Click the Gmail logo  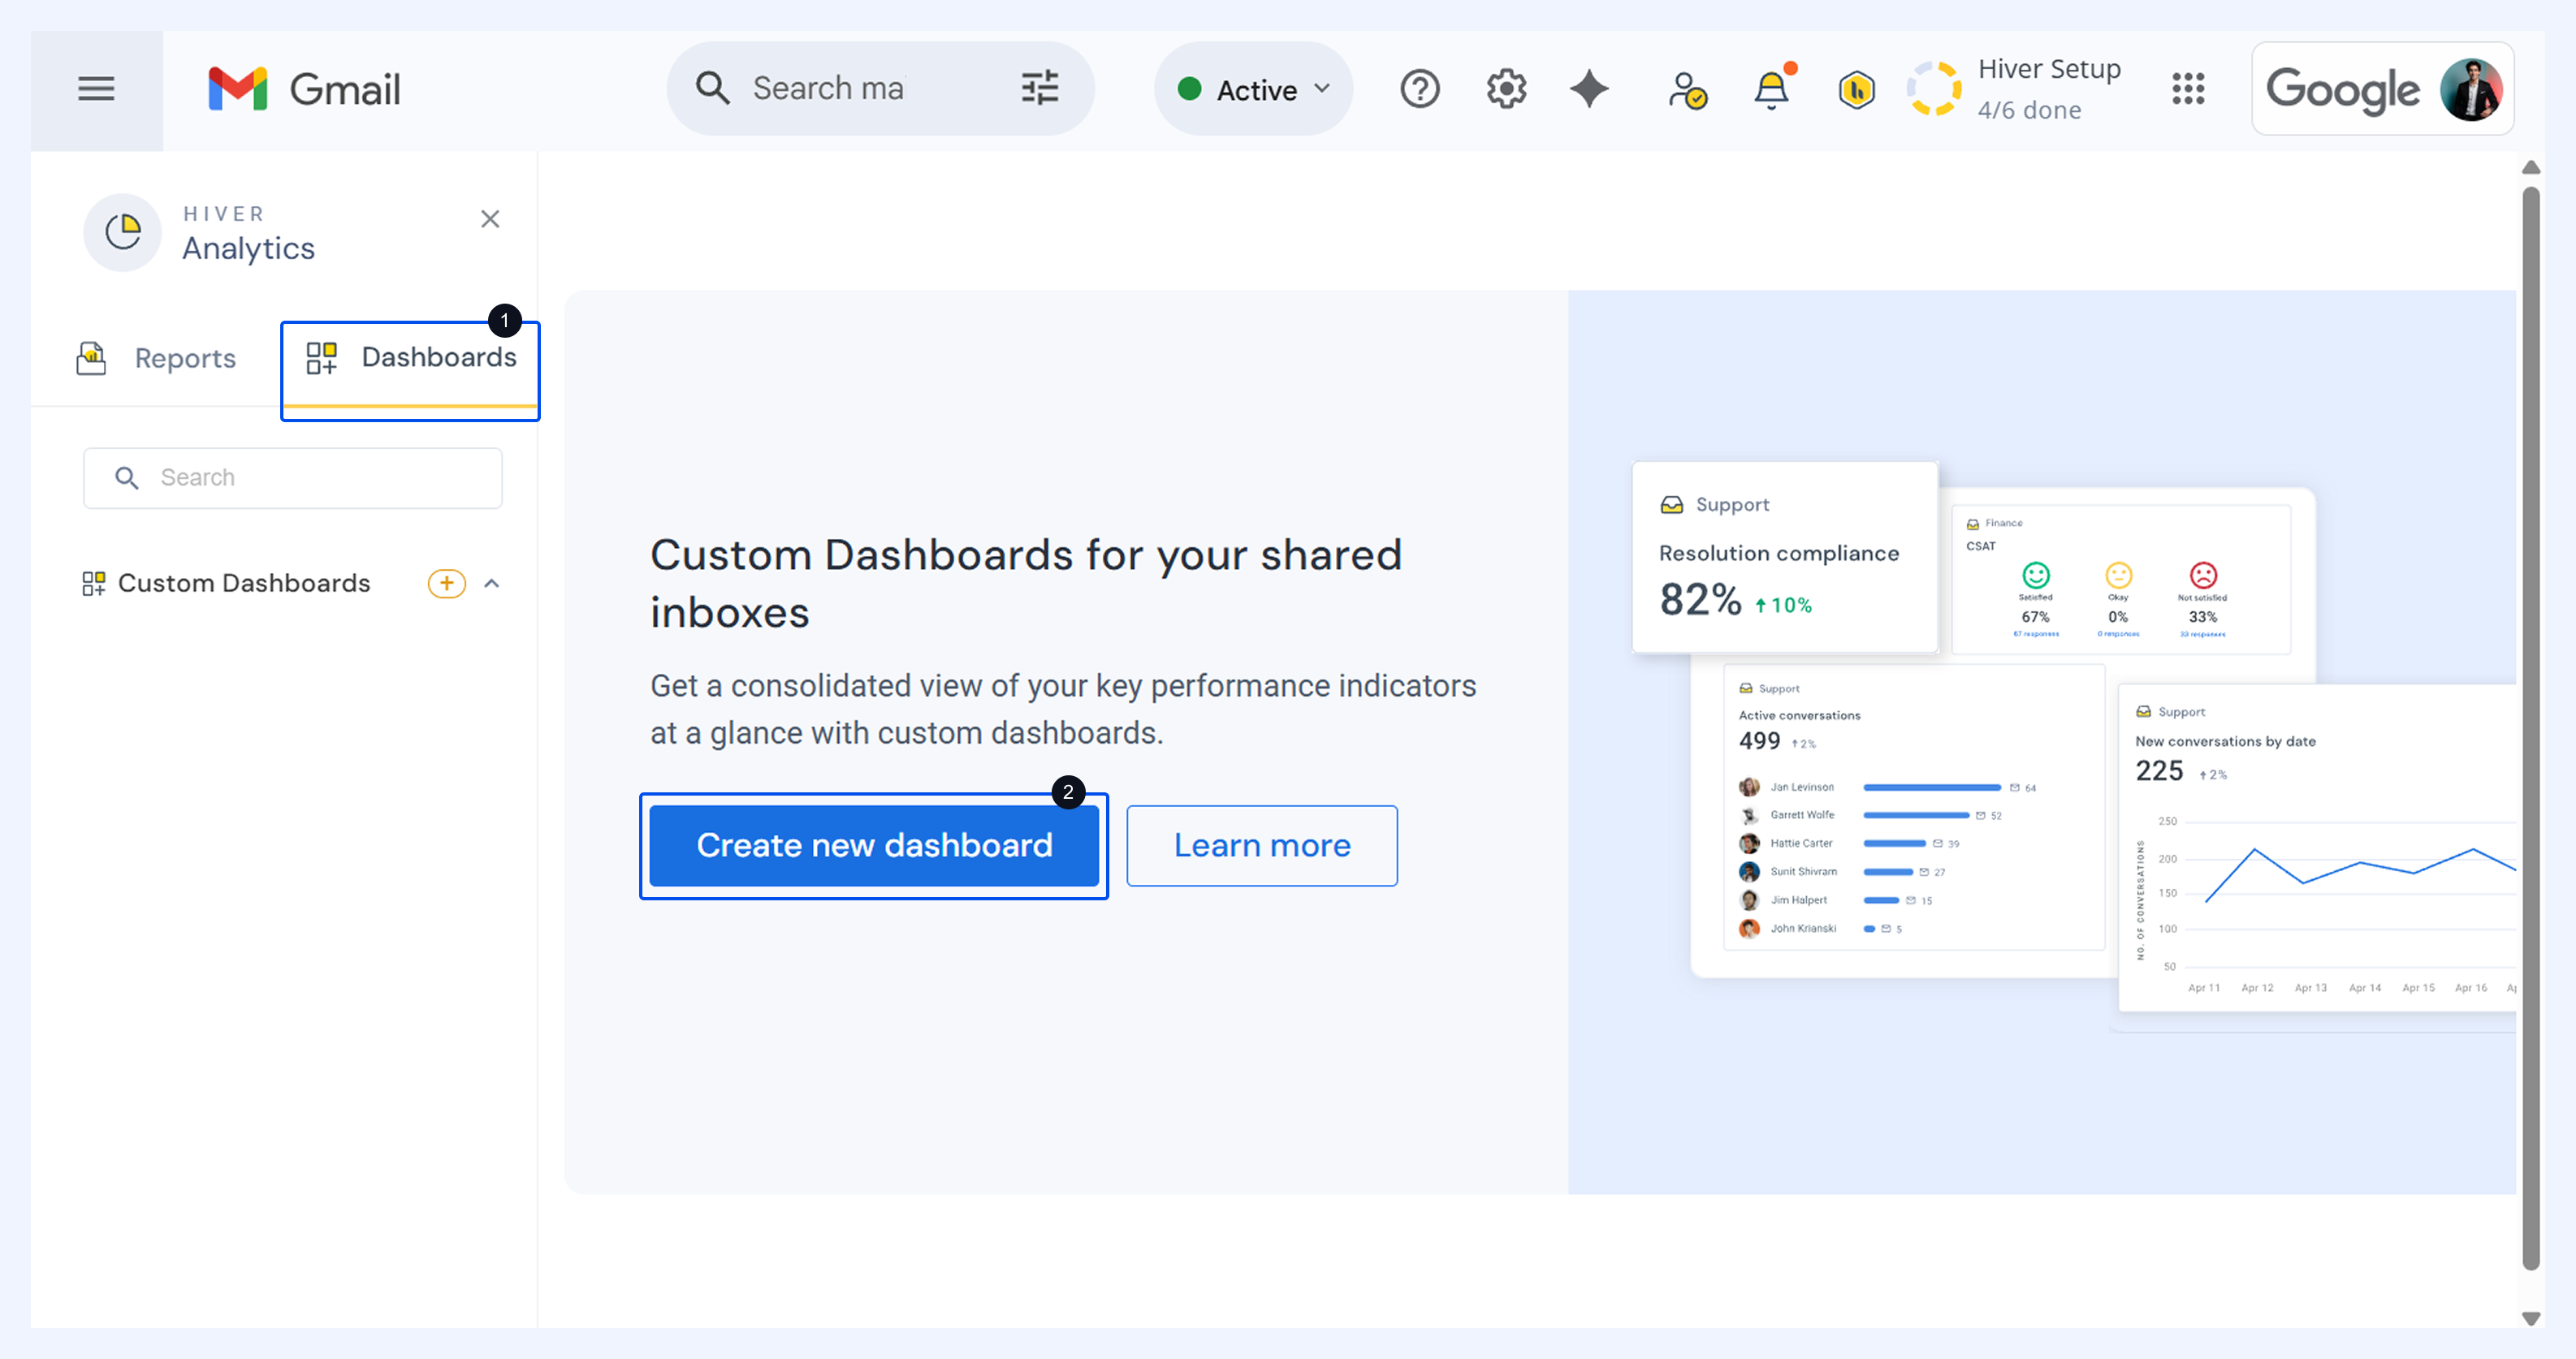[304, 89]
